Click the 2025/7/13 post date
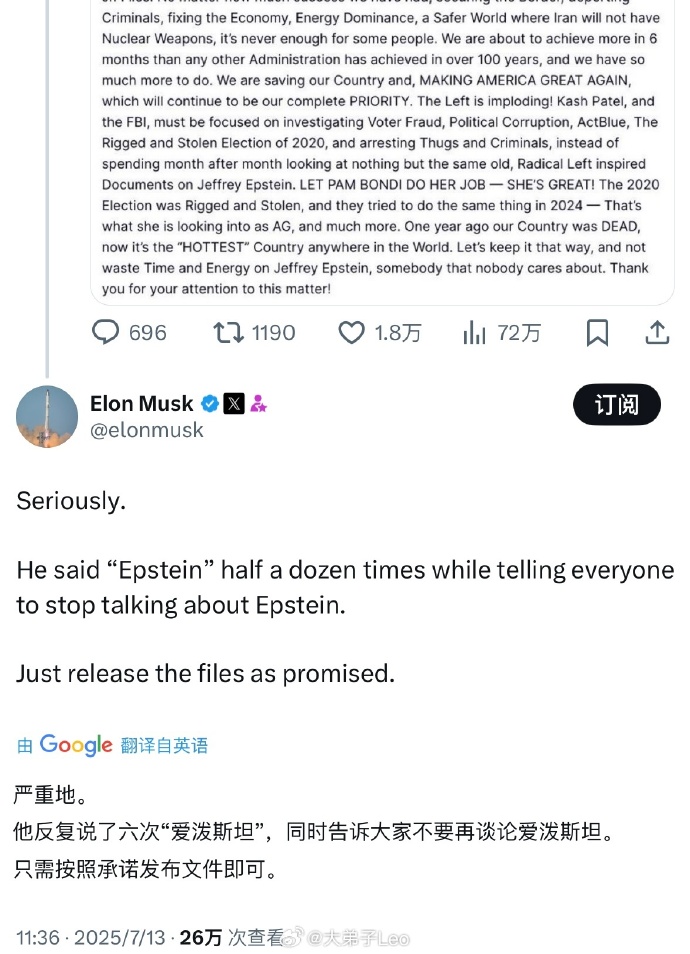Viewport: 690px width, 954px height. click(121, 937)
